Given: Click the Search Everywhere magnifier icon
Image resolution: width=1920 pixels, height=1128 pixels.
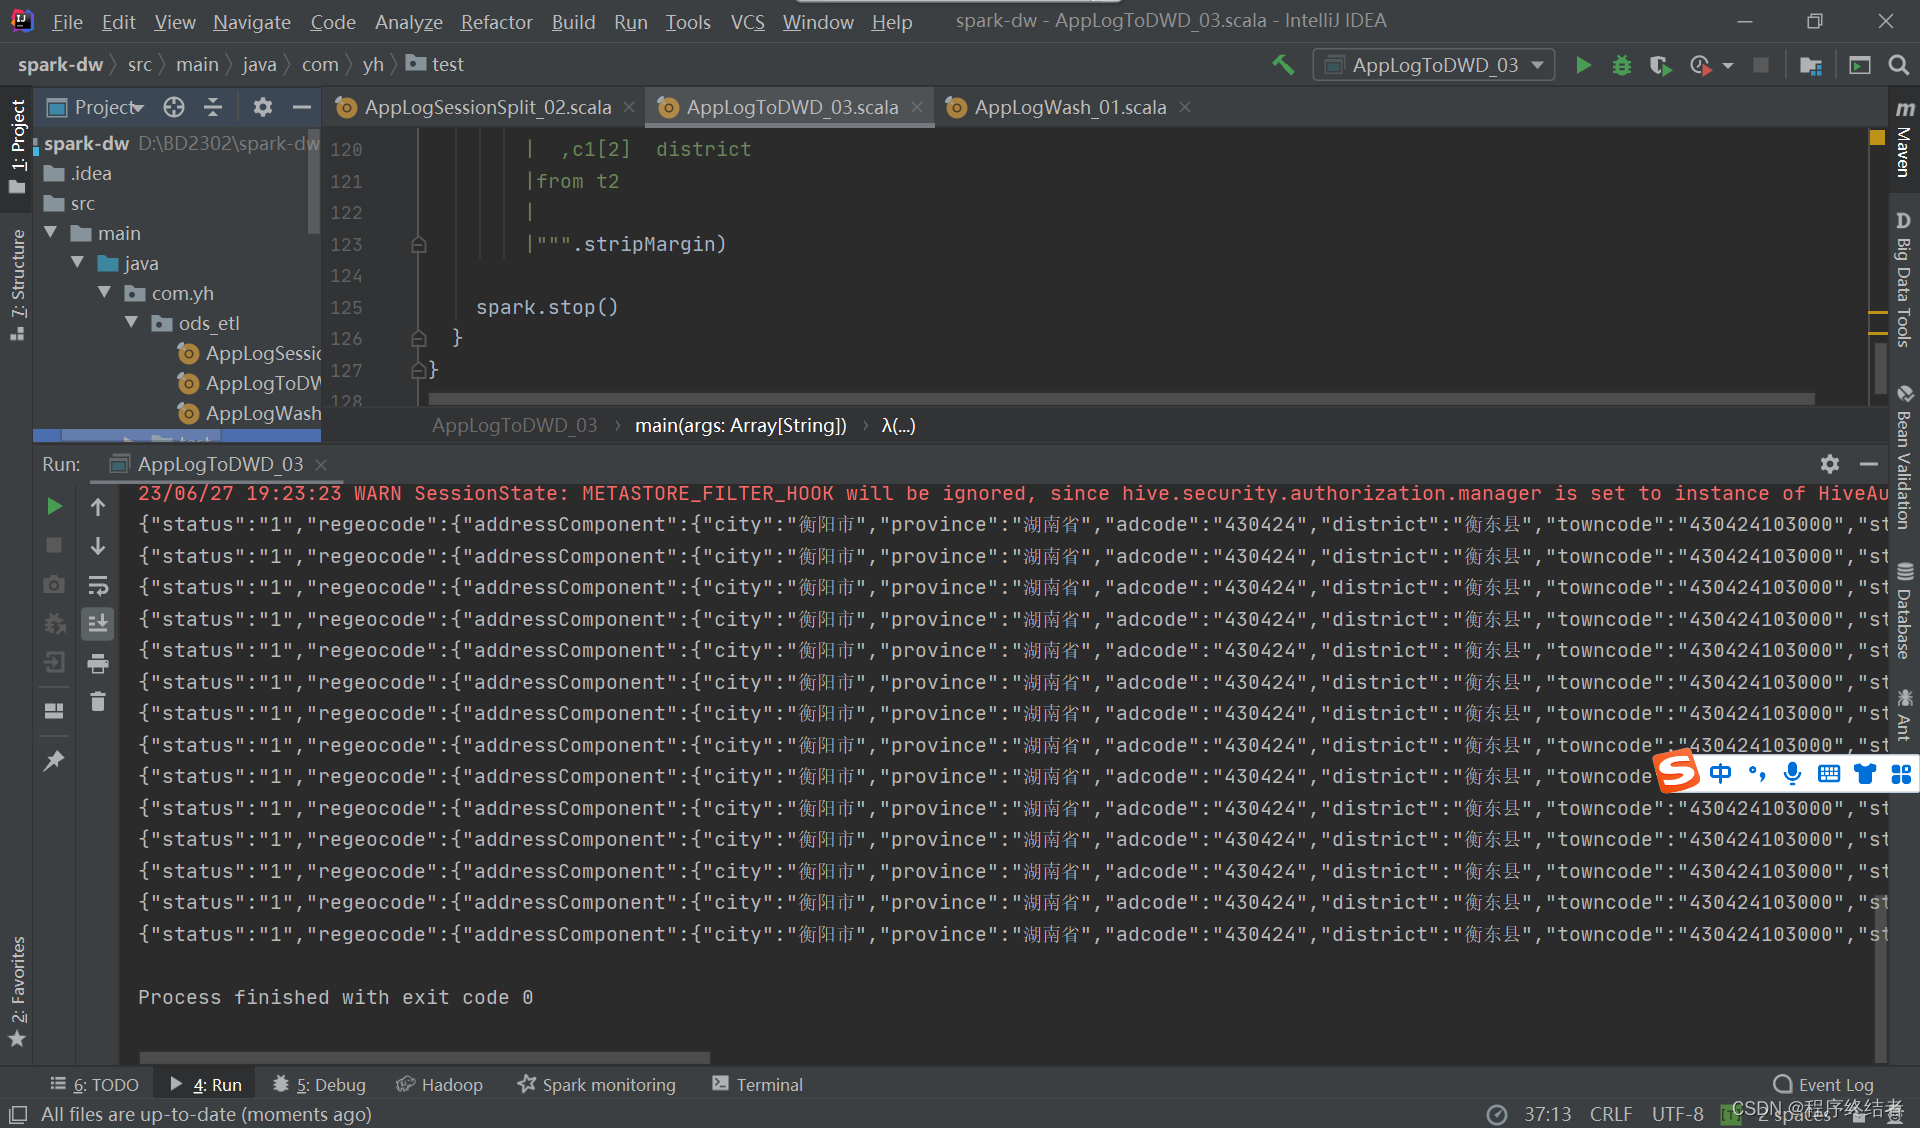Looking at the screenshot, I should tap(1898, 65).
